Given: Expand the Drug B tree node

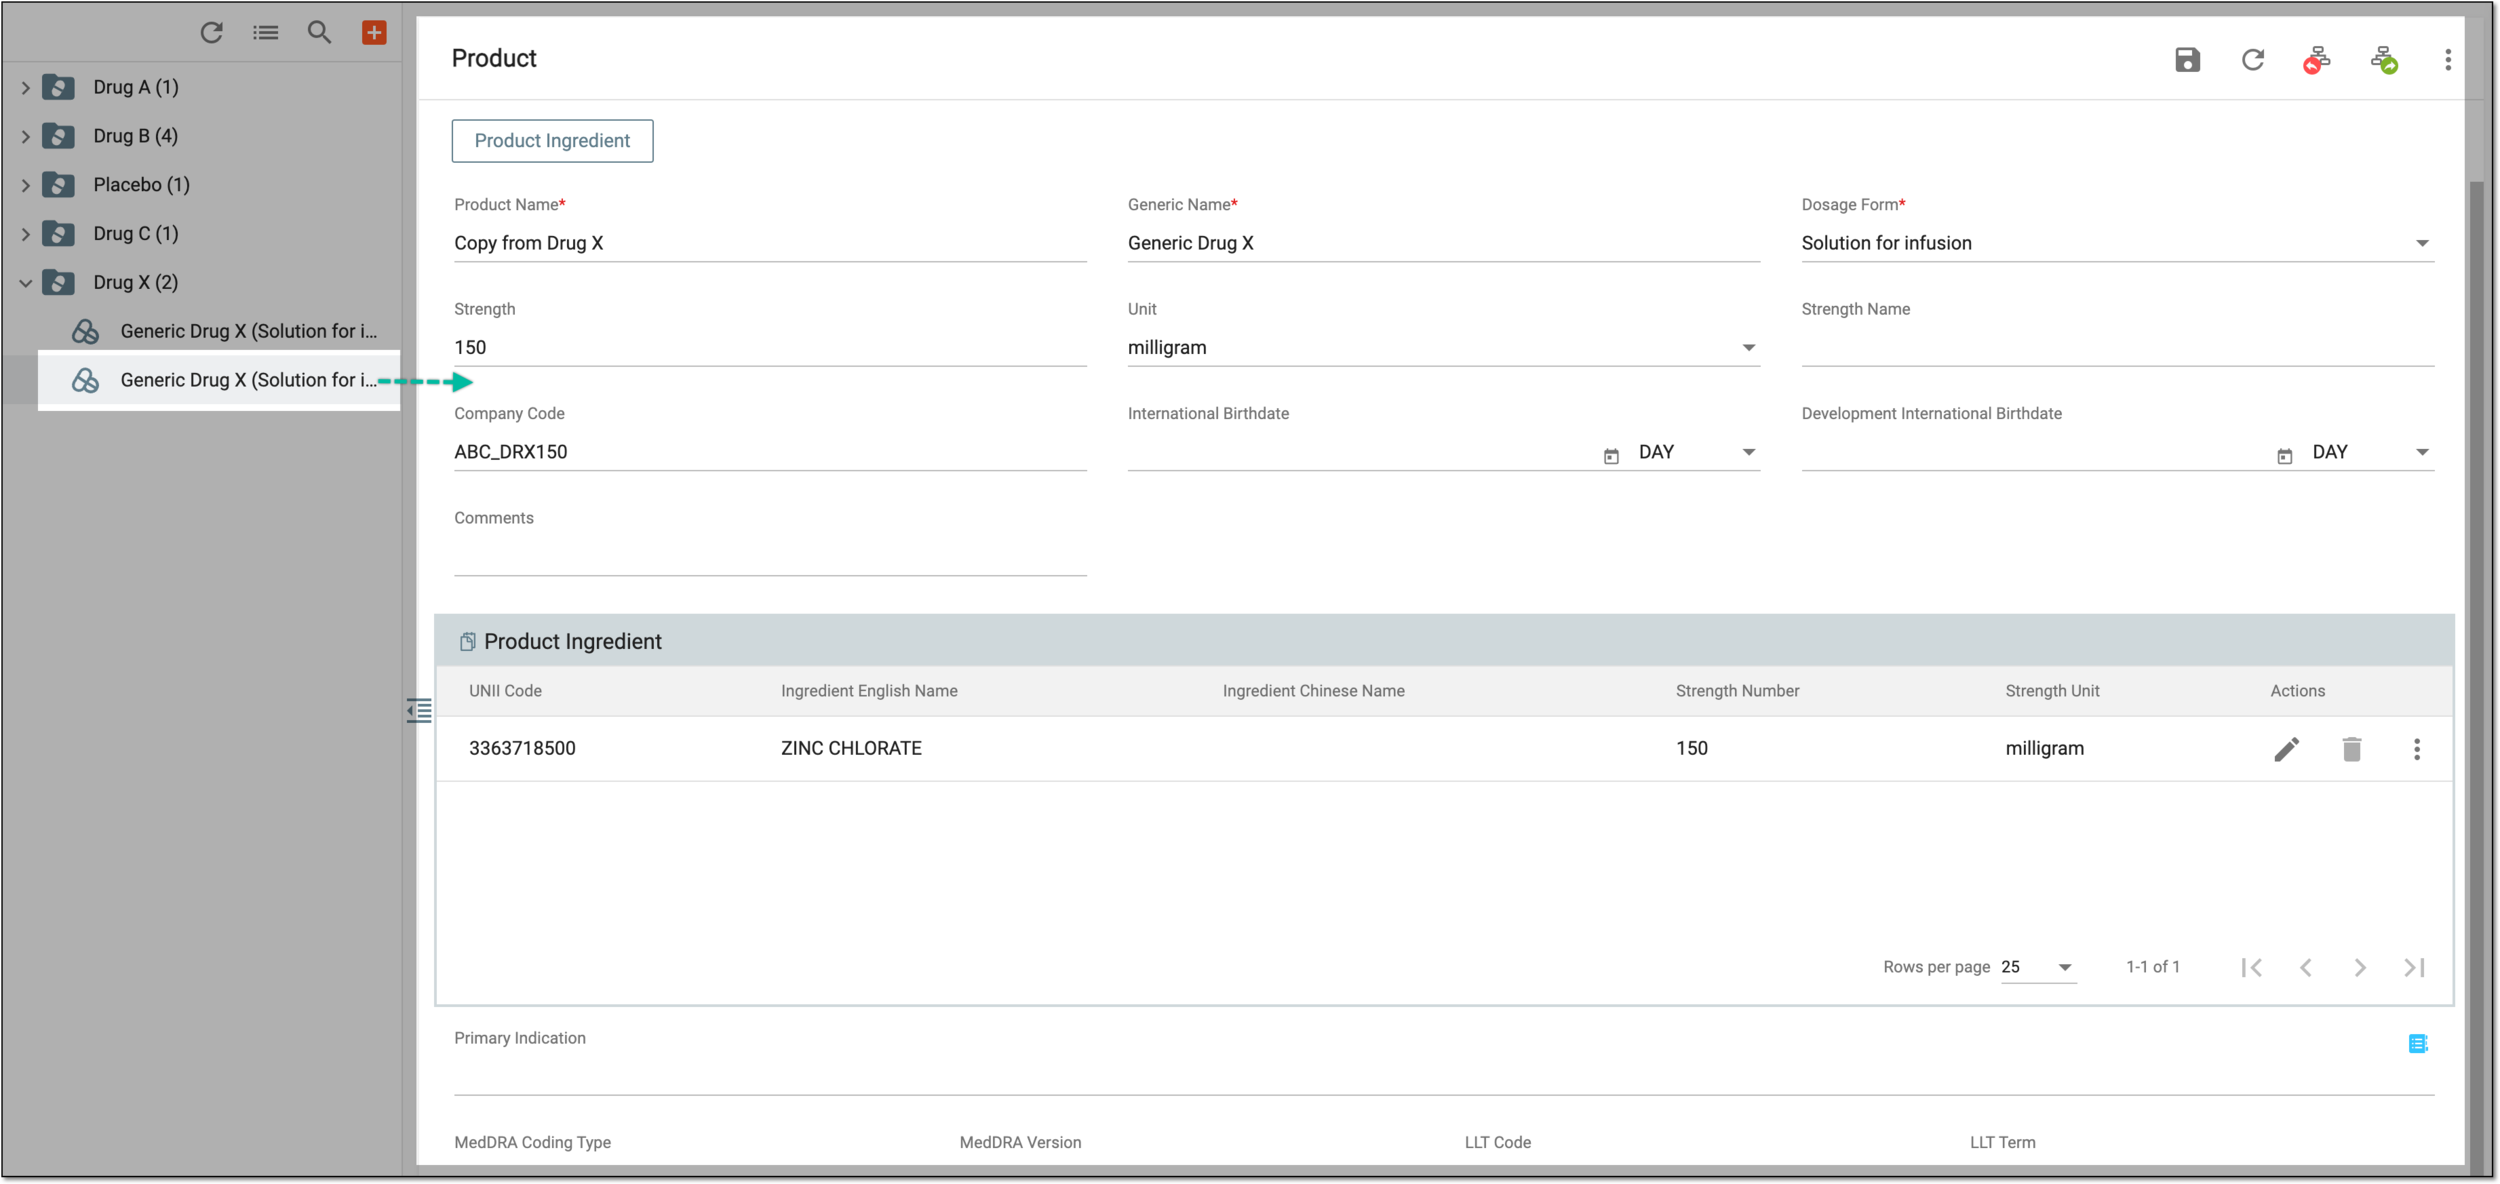Looking at the screenshot, I should click(26, 137).
